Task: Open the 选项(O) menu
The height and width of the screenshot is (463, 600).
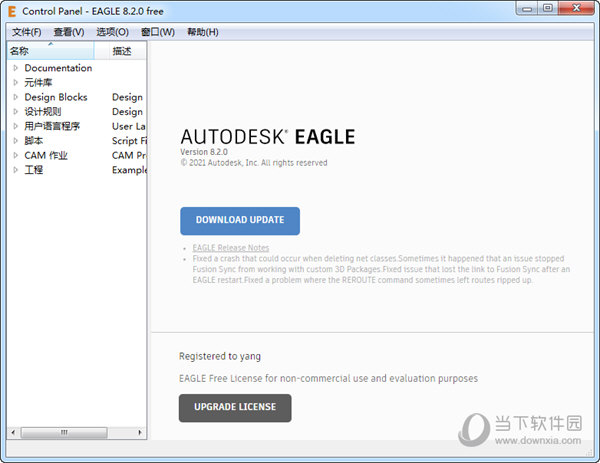Action: tap(112, 32)
